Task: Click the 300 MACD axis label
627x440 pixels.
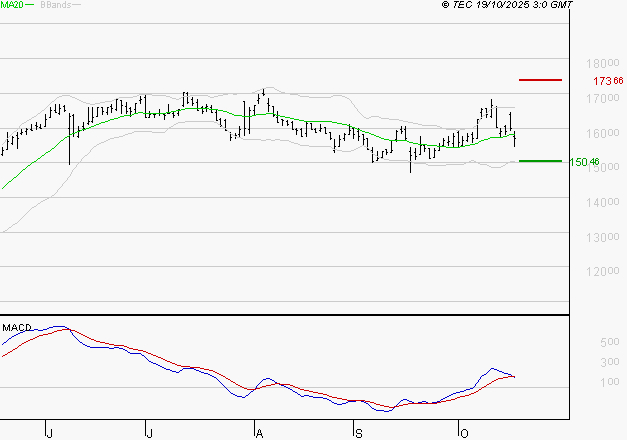Action: pyautogui.click(x=609, y=362)
